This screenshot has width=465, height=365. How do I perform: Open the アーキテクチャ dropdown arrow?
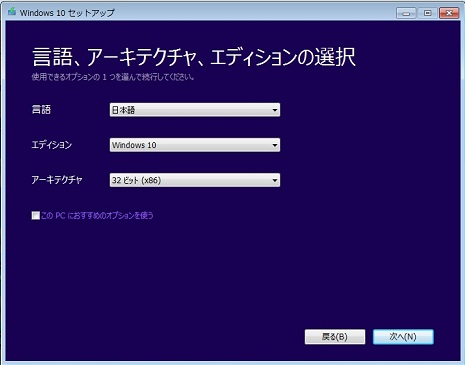coord(275,180)
